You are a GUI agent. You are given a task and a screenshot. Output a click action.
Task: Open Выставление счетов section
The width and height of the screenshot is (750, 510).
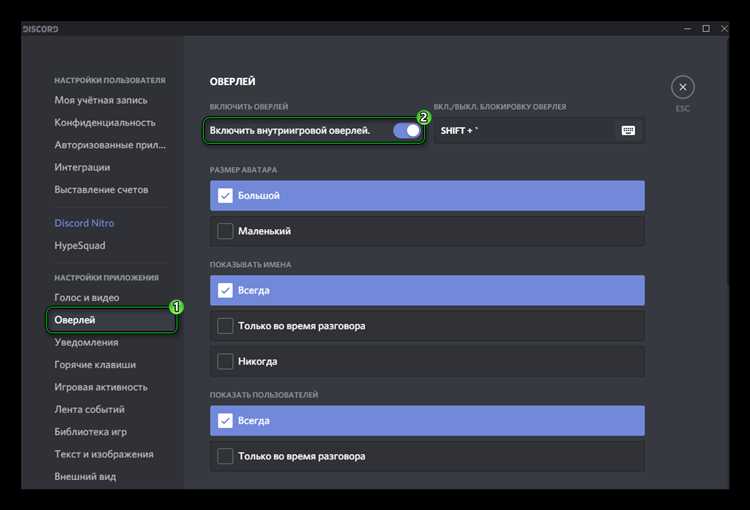[101, 190]
